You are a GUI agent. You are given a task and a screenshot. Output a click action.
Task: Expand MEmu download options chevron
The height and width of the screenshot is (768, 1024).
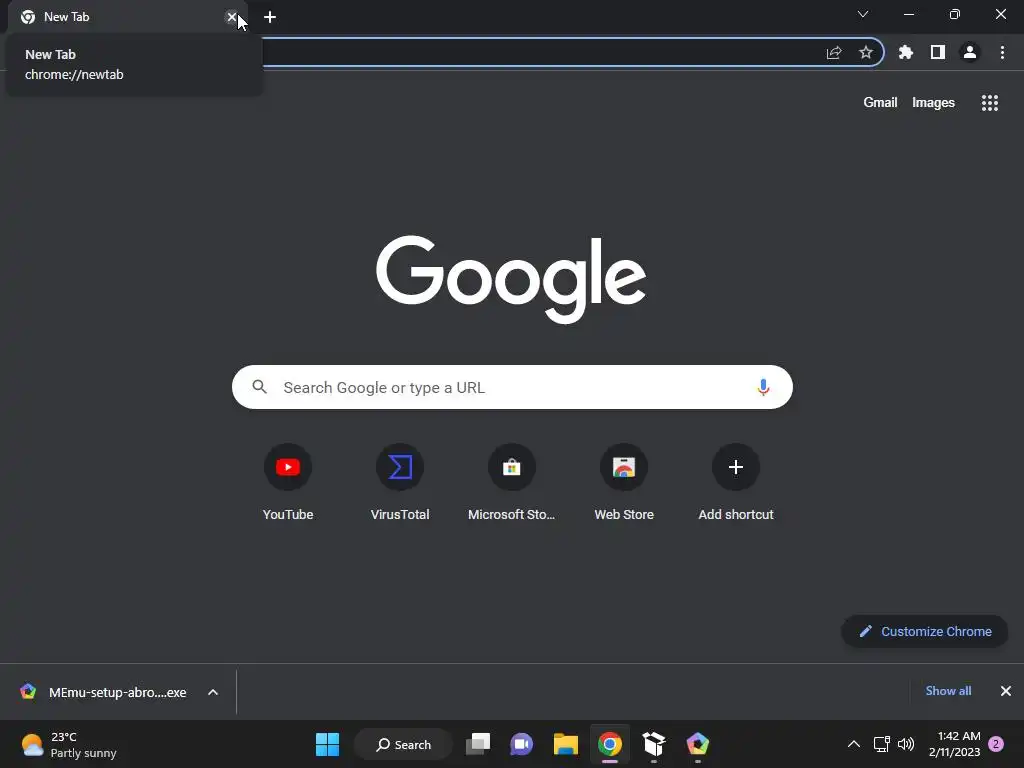(213, 692)
